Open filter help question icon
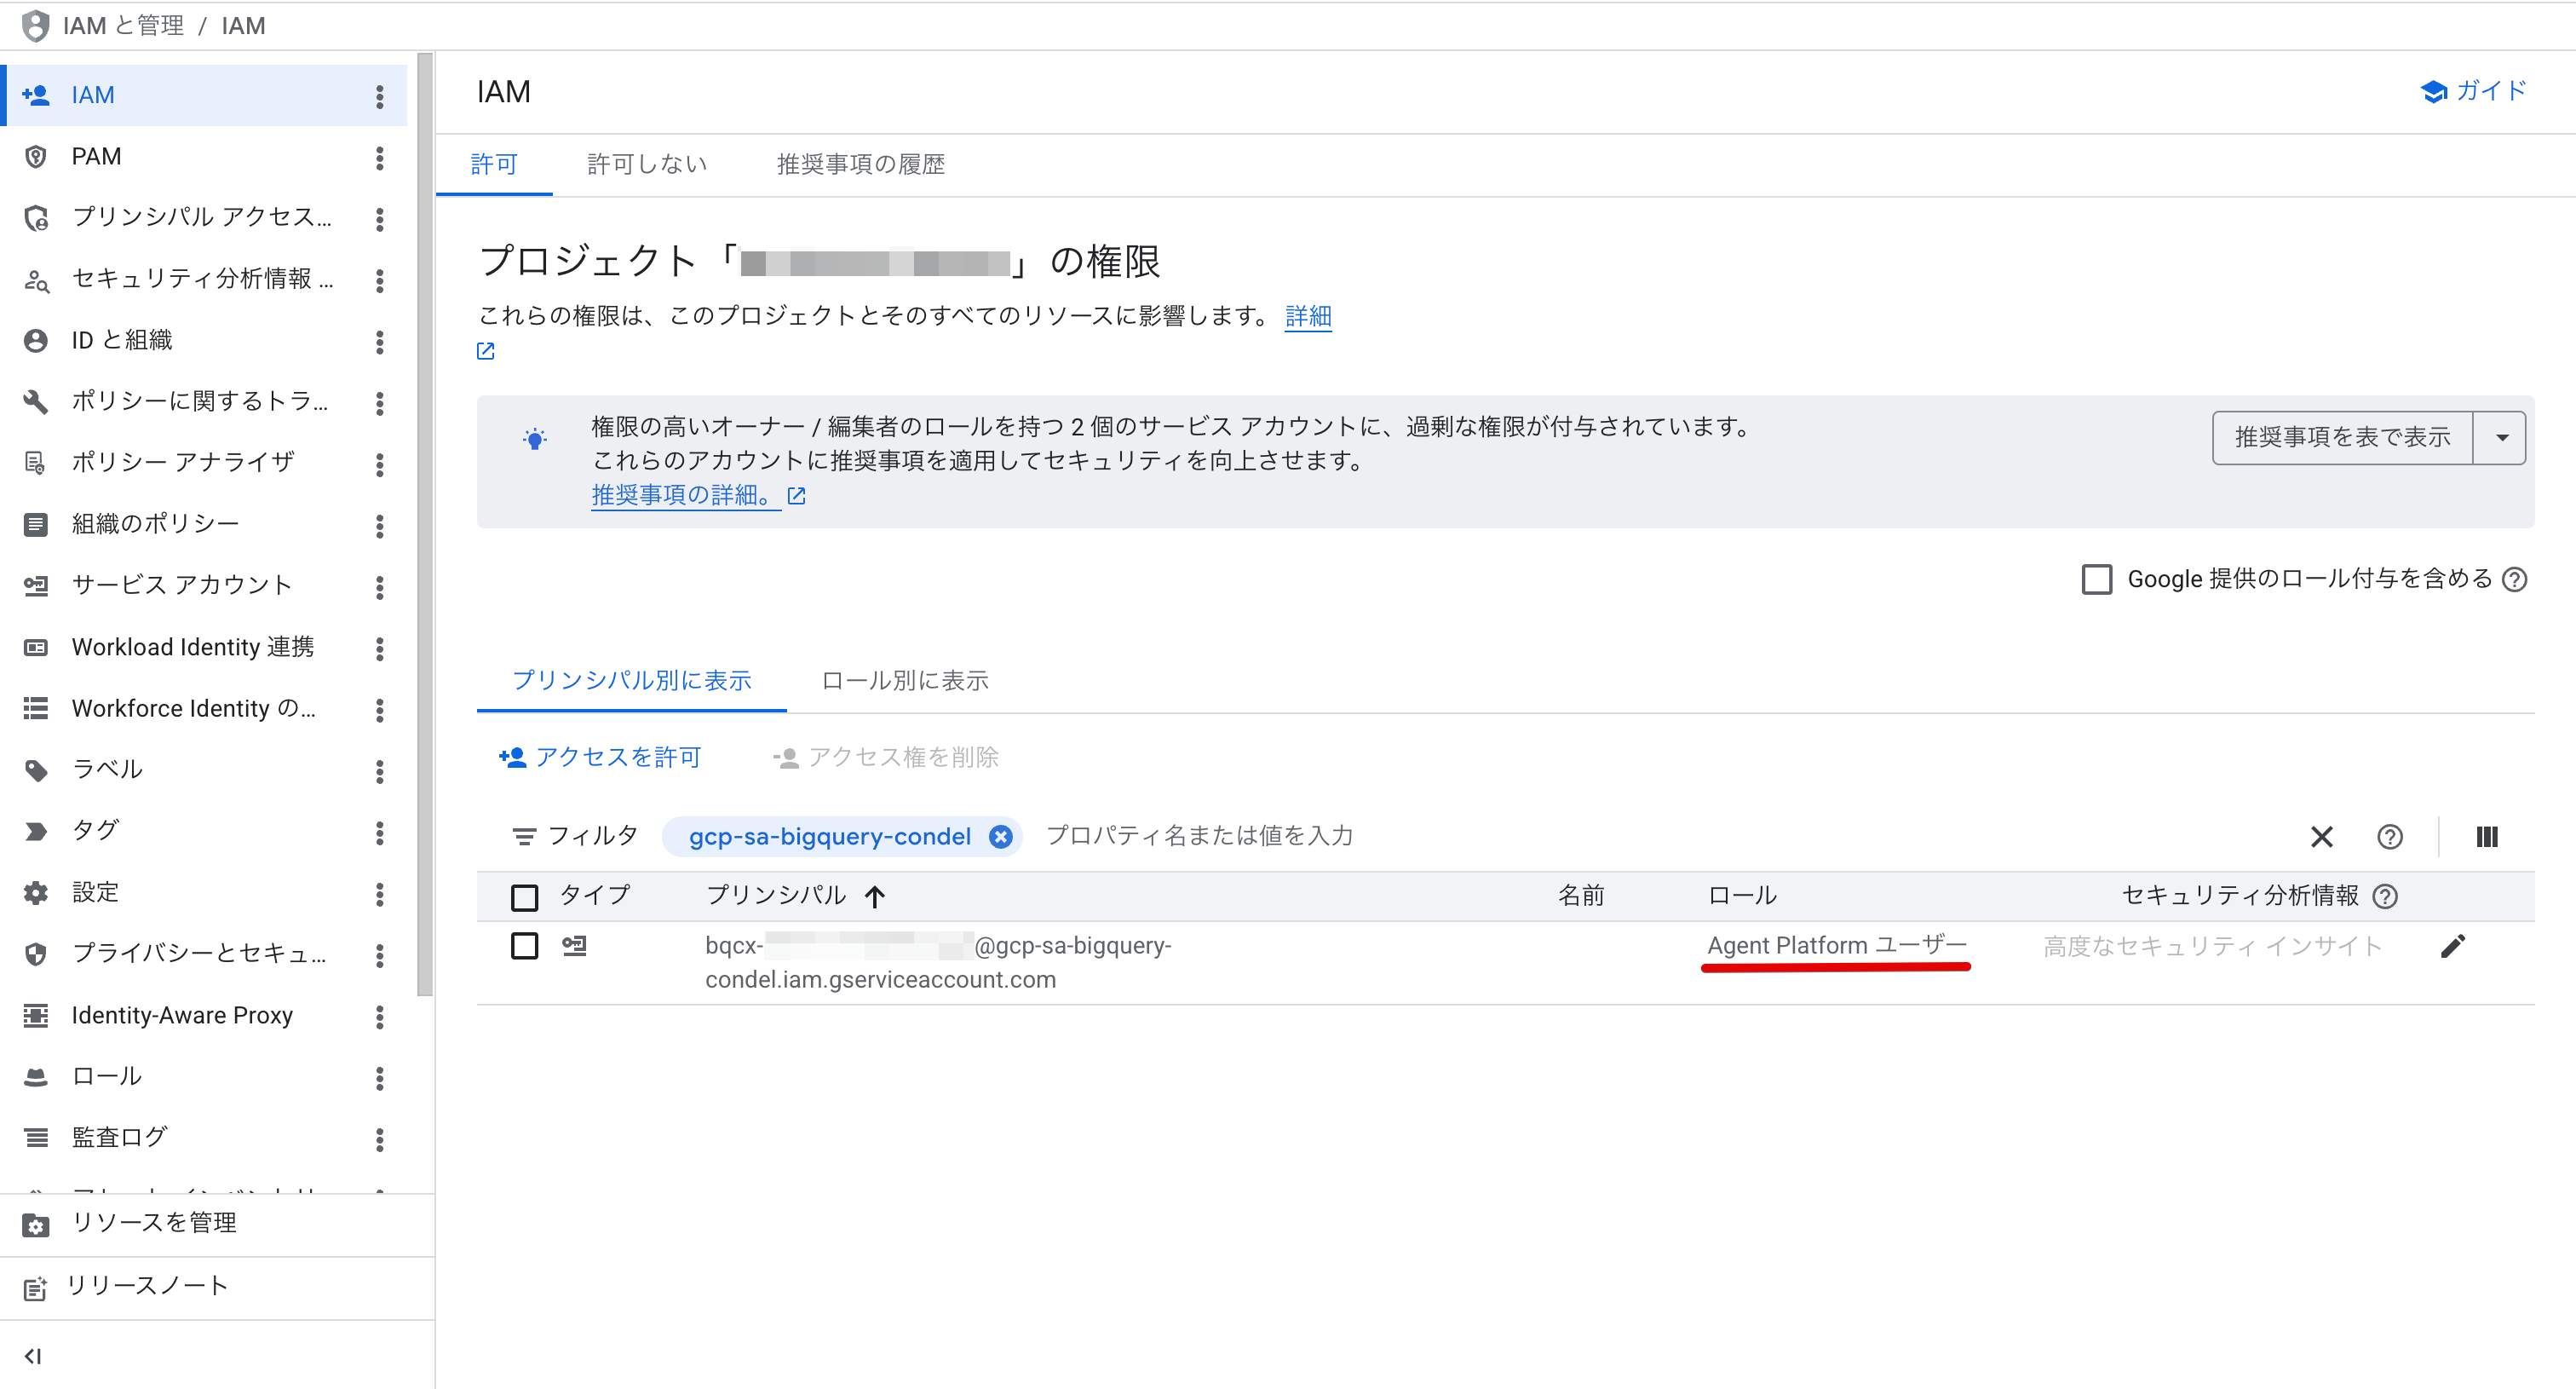This screenshot has width=2576, height=1389. (x=2390, y=837)
